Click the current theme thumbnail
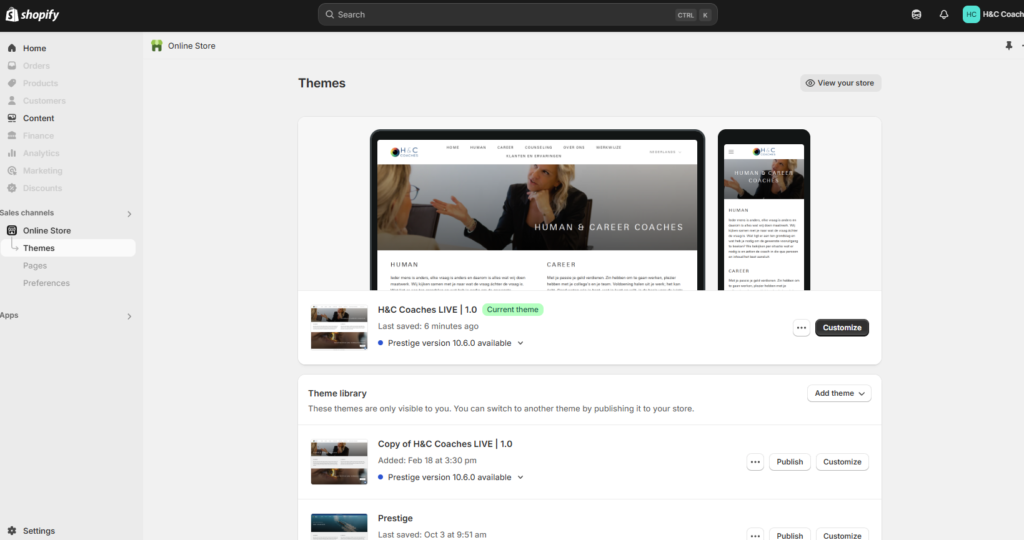 point(339,327)
